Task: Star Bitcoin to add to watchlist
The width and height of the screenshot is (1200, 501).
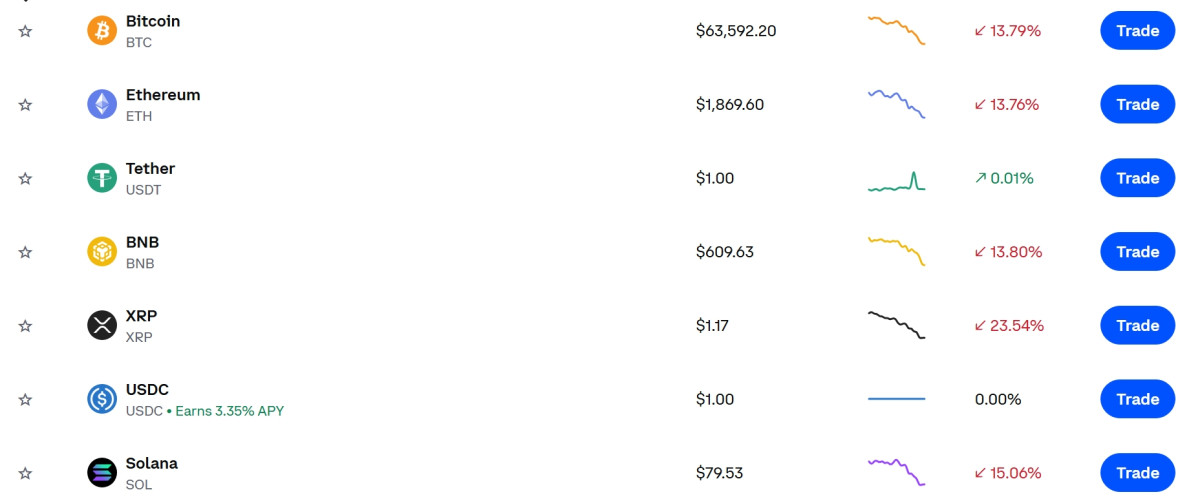Action: (x=26, y=31)
